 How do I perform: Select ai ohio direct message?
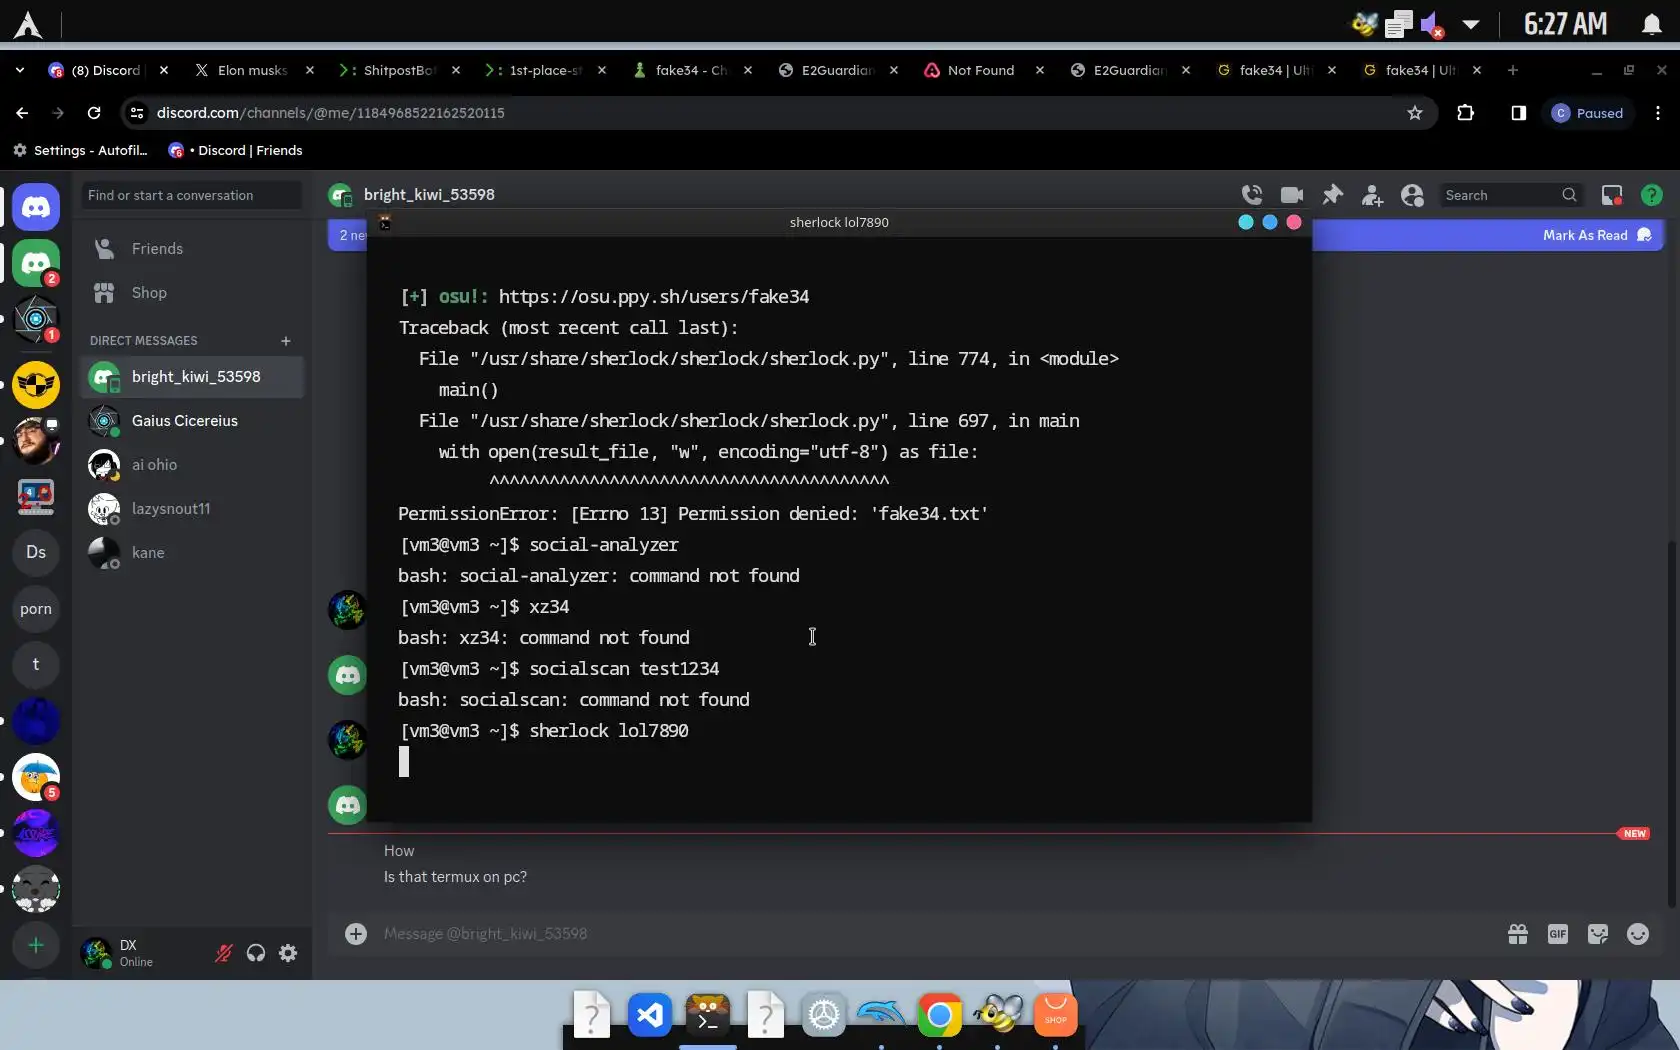point(192,465)
